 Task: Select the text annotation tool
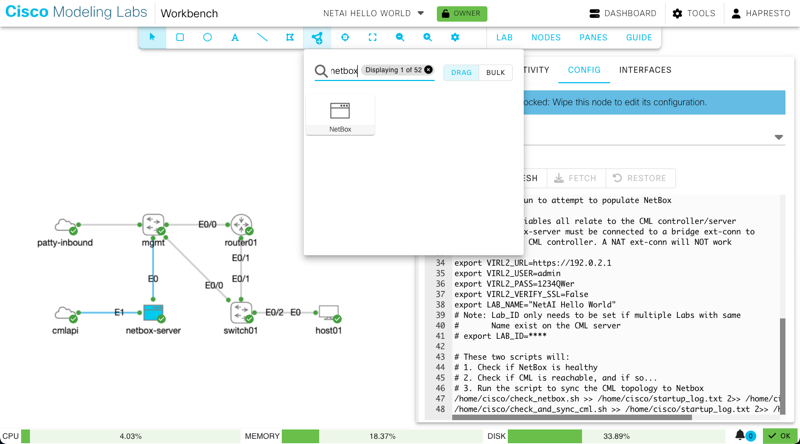click(235, 37)
